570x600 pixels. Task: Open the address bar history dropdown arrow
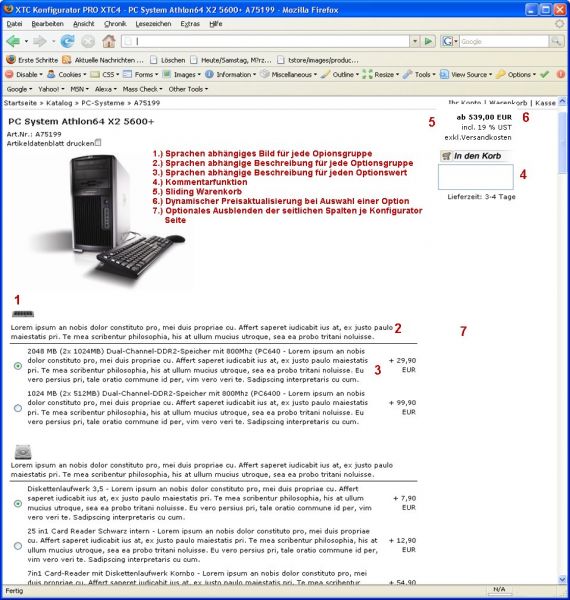(415, 41)
